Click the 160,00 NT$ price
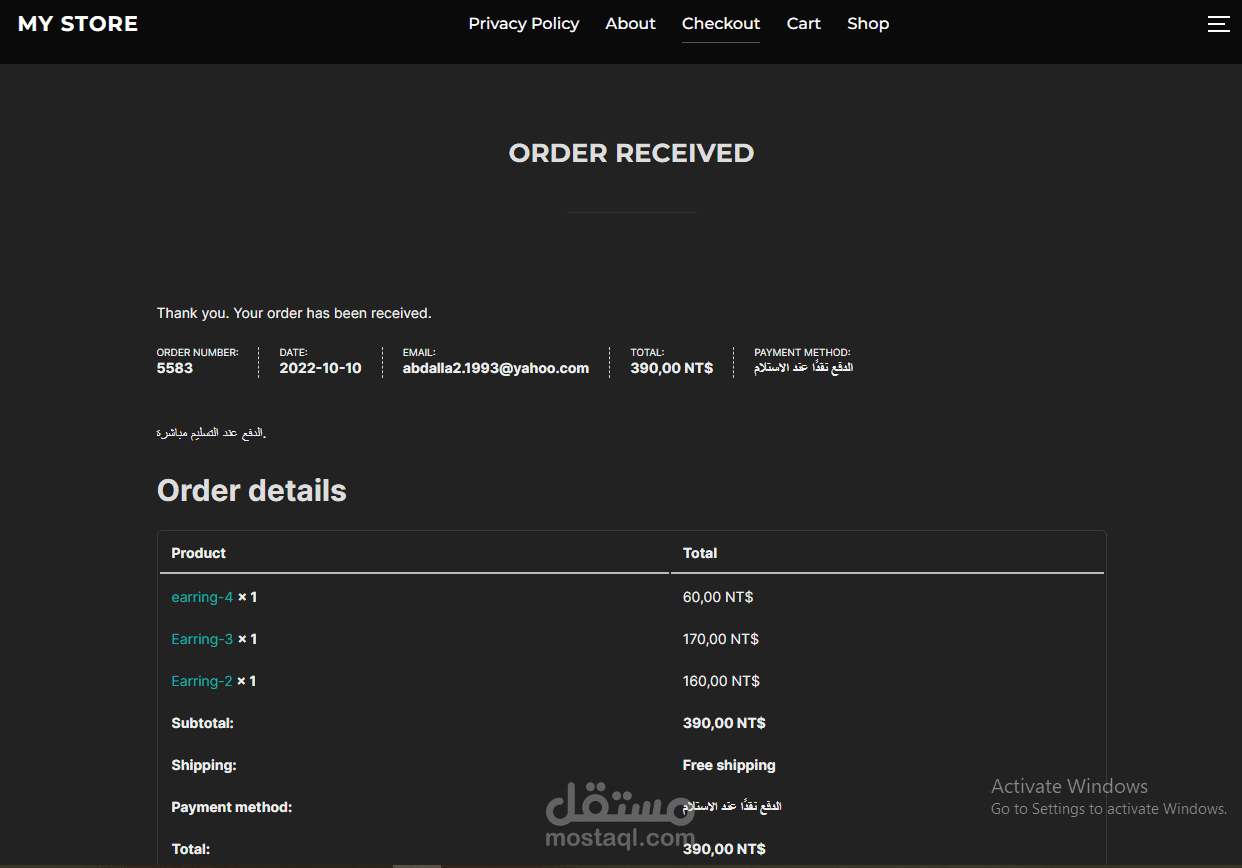Screen dimensions: 1242x868 pyautogui.click(x=721, y=681)
